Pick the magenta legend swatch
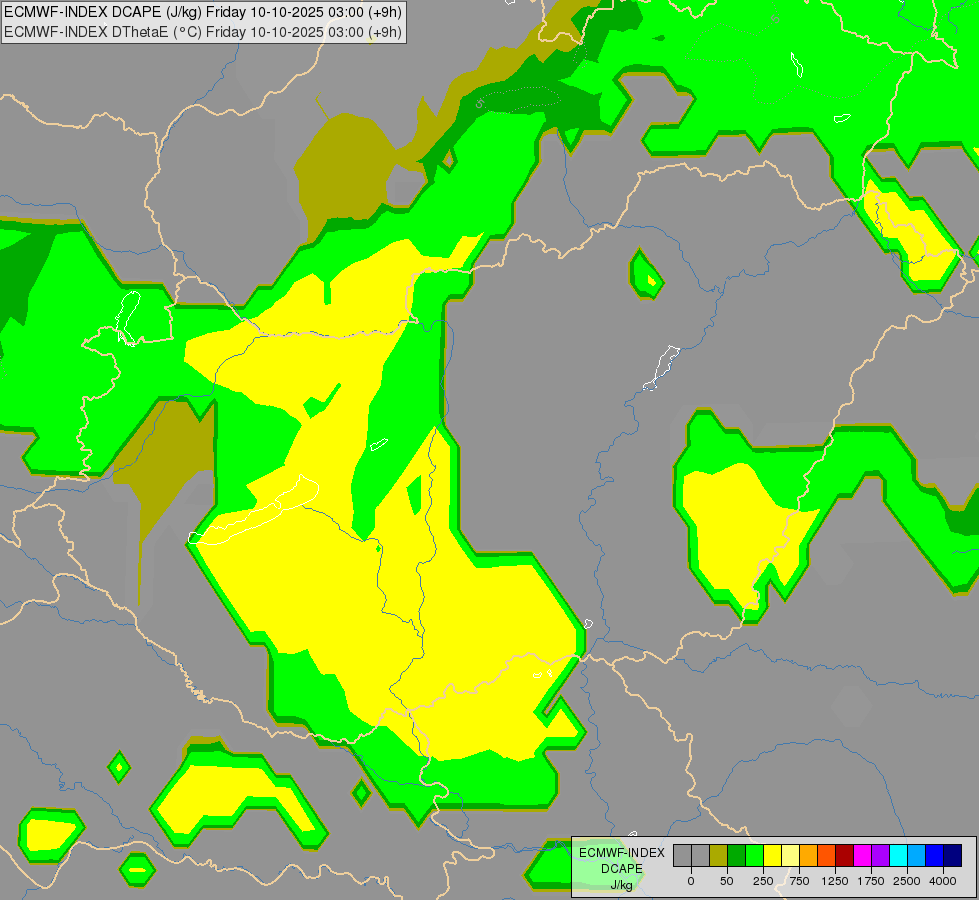The image size is (979, 900). tap(862, 855)
